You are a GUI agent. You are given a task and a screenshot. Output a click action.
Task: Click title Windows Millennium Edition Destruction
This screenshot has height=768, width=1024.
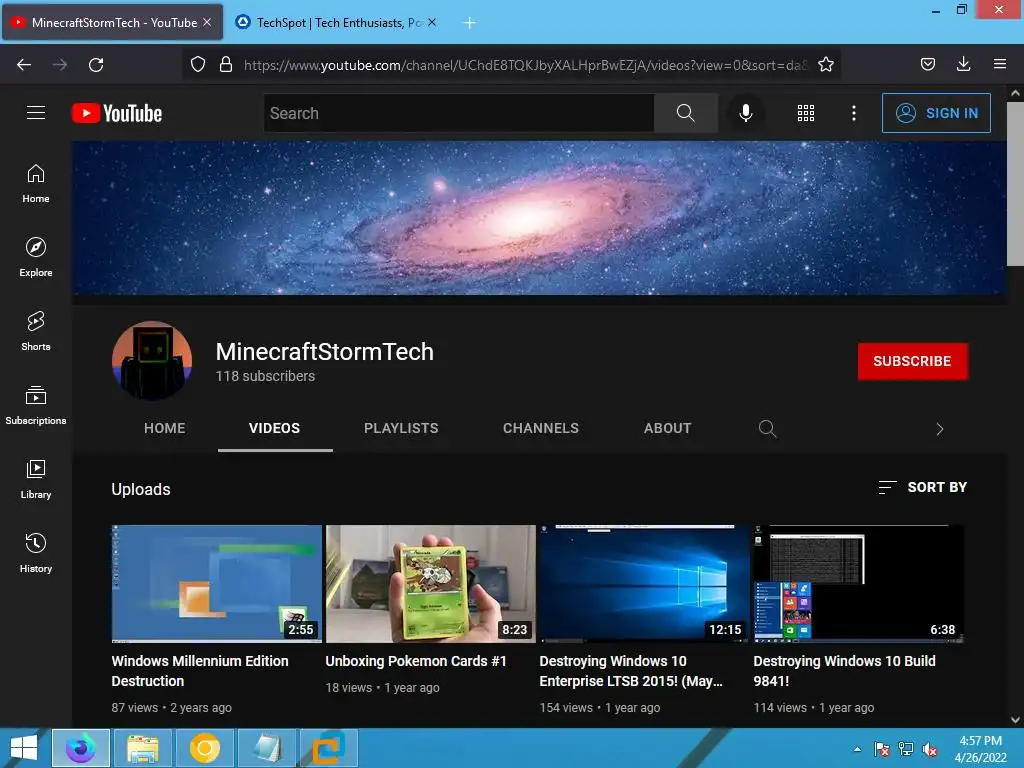tap(200, 671)
